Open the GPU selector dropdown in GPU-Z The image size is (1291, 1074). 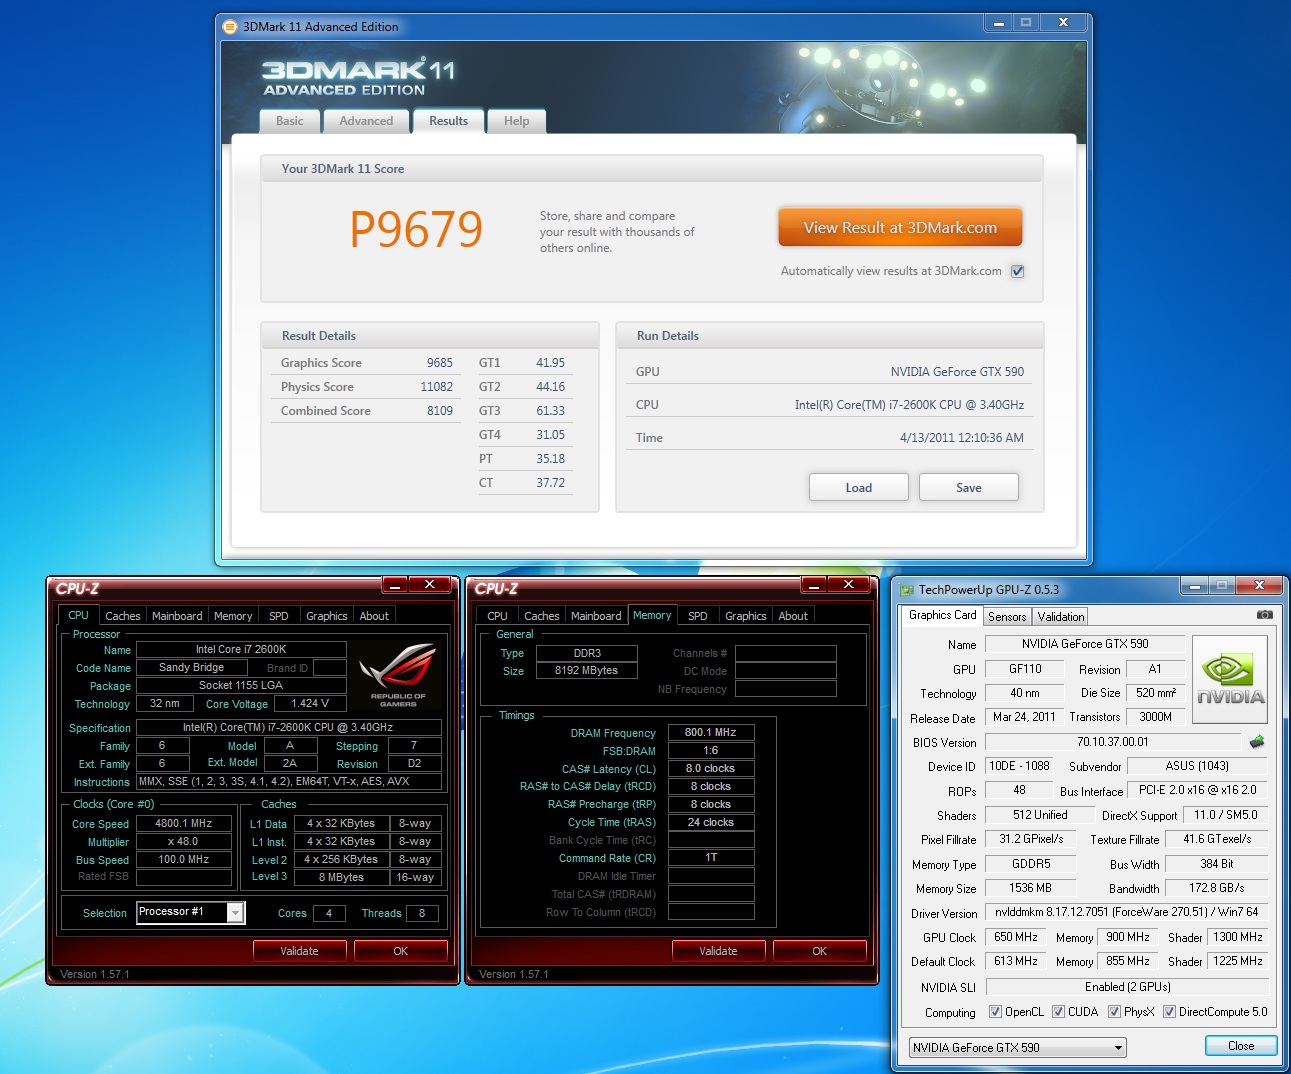(x=1017, y=1048)
